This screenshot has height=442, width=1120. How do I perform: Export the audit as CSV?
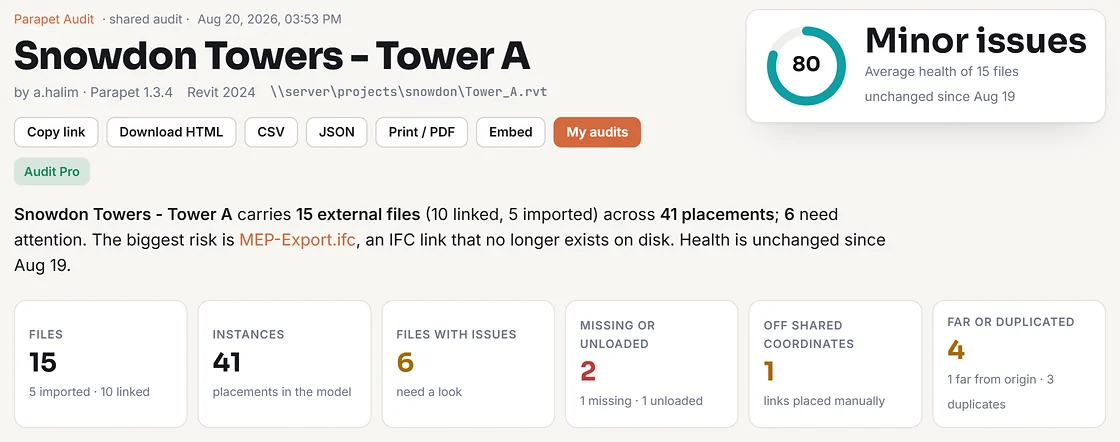pos(271,132)
